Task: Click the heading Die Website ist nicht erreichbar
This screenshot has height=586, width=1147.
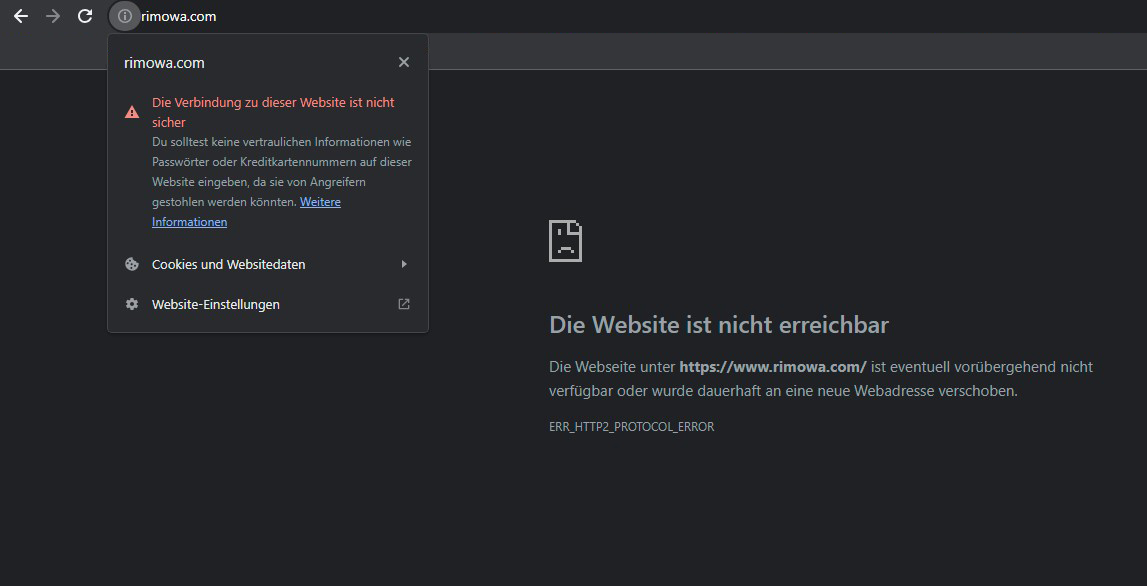Action: [x=719, y=325]
